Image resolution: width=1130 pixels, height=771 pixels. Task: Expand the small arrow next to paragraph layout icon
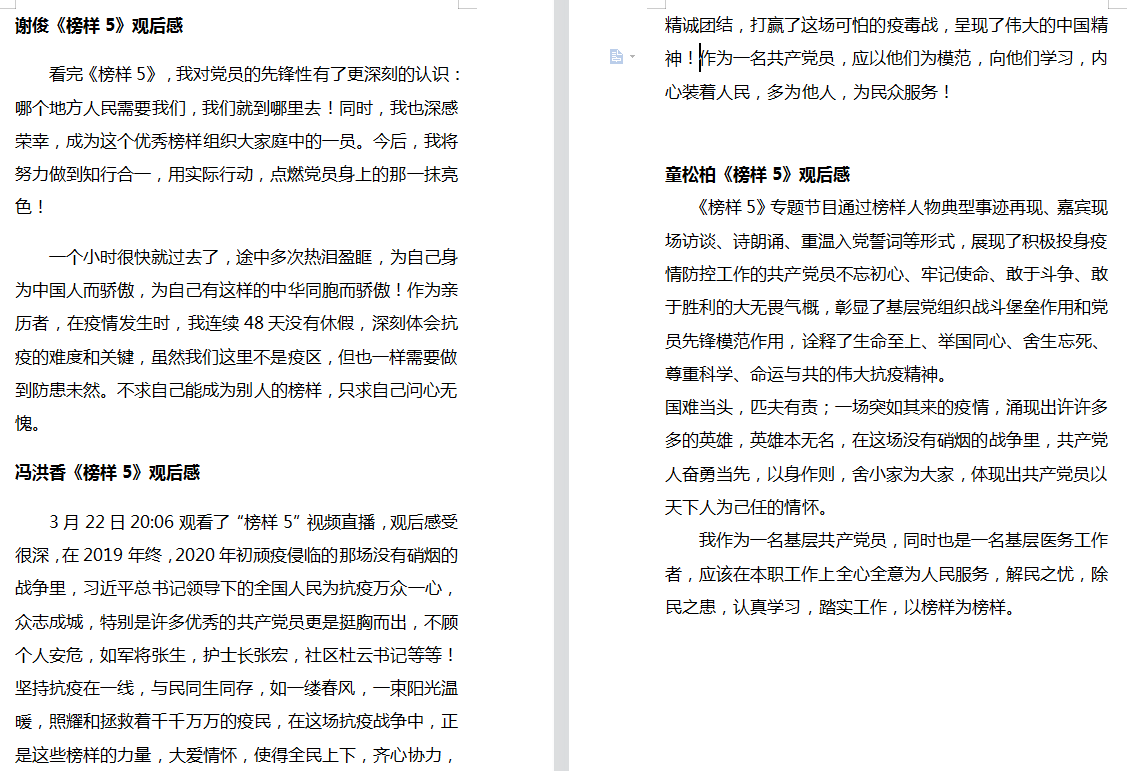632,56
